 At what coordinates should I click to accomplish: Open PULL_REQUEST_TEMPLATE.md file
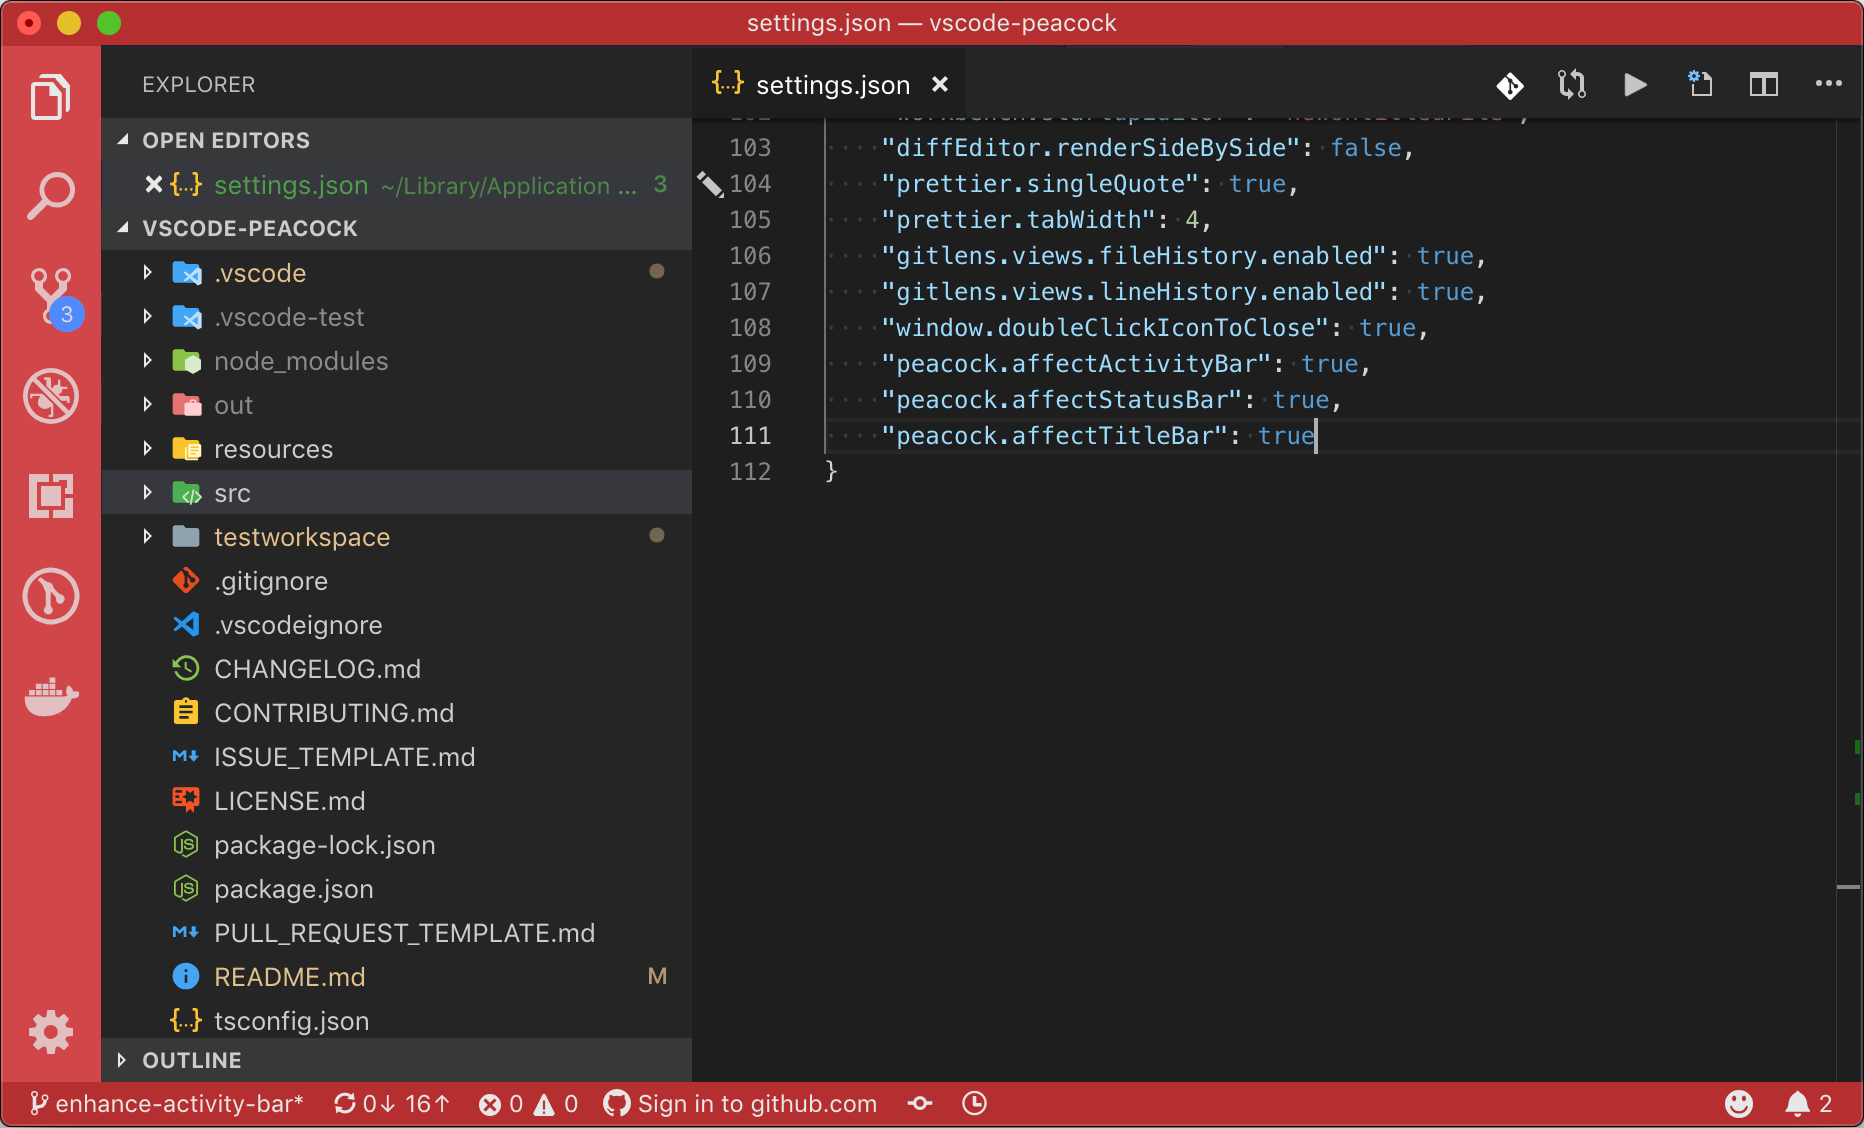(x=396, y=932)
